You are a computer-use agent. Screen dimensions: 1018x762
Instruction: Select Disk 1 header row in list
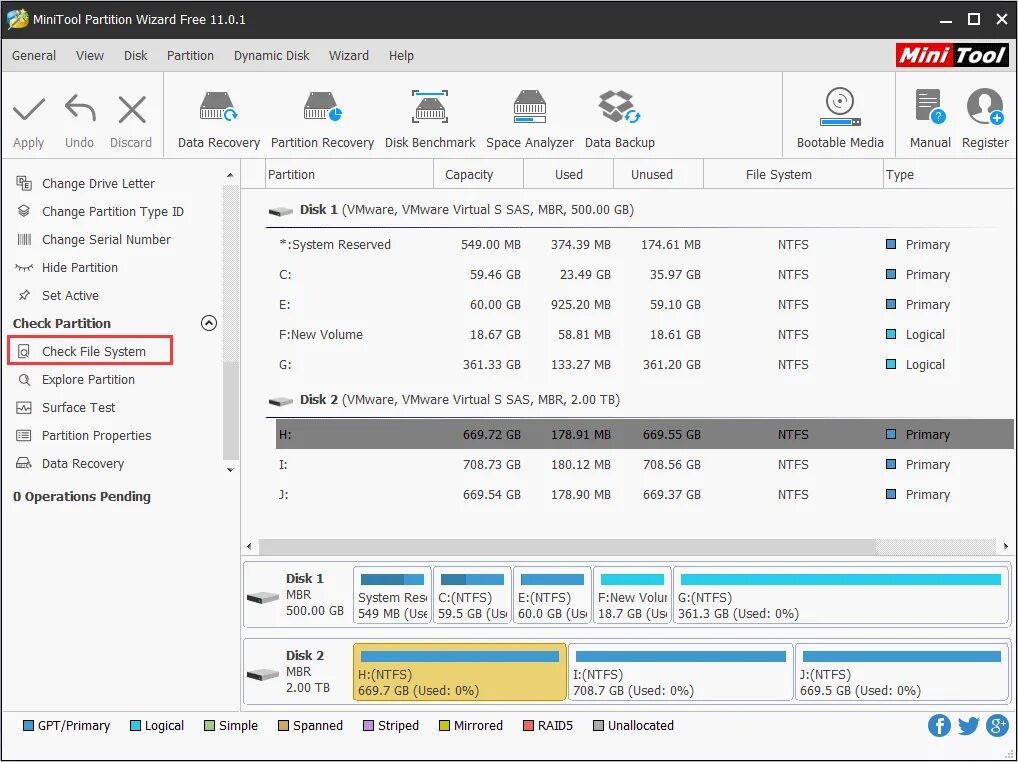click(639, 210)
